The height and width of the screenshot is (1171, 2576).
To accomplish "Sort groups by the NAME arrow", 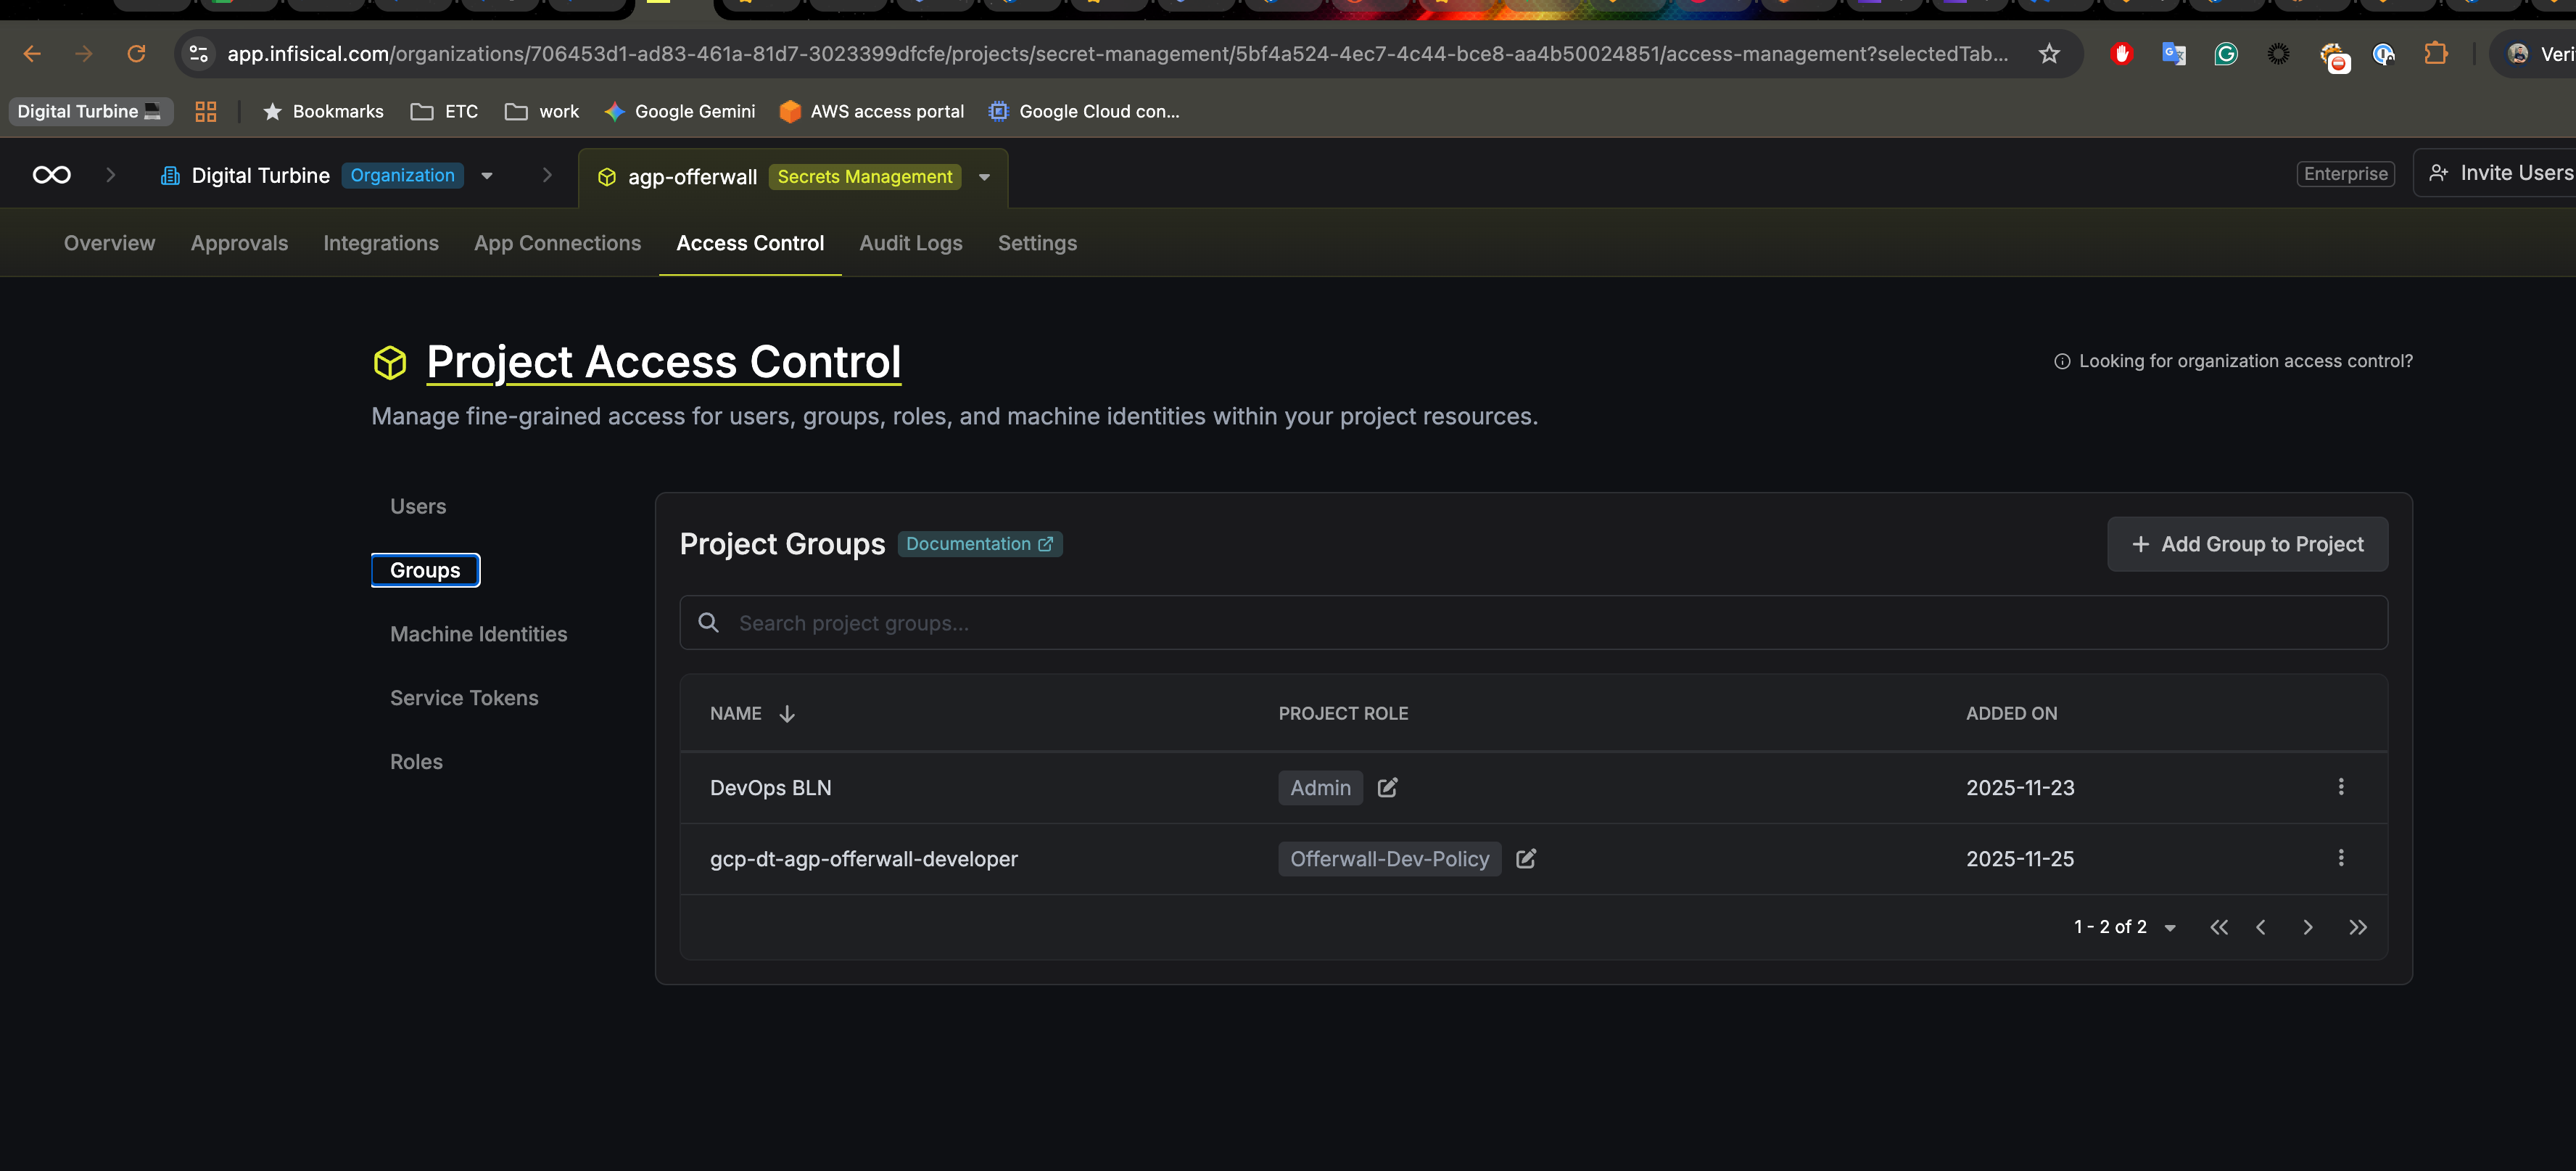I will click(x=787, y=714).
